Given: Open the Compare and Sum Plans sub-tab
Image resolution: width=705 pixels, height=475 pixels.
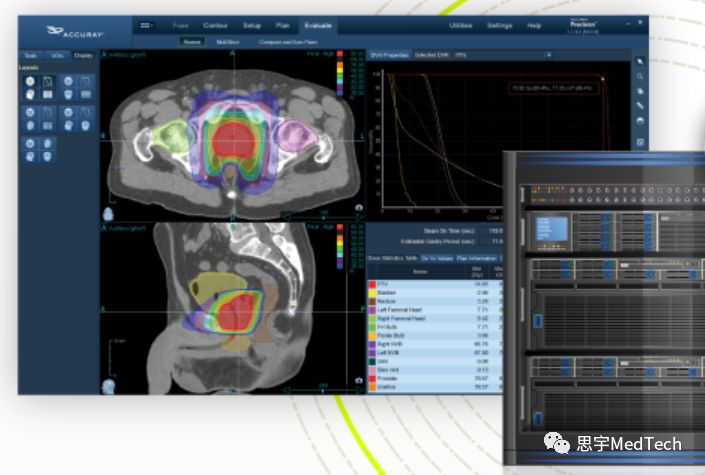Looking at the screenshot, I should [x=288, y=42].
